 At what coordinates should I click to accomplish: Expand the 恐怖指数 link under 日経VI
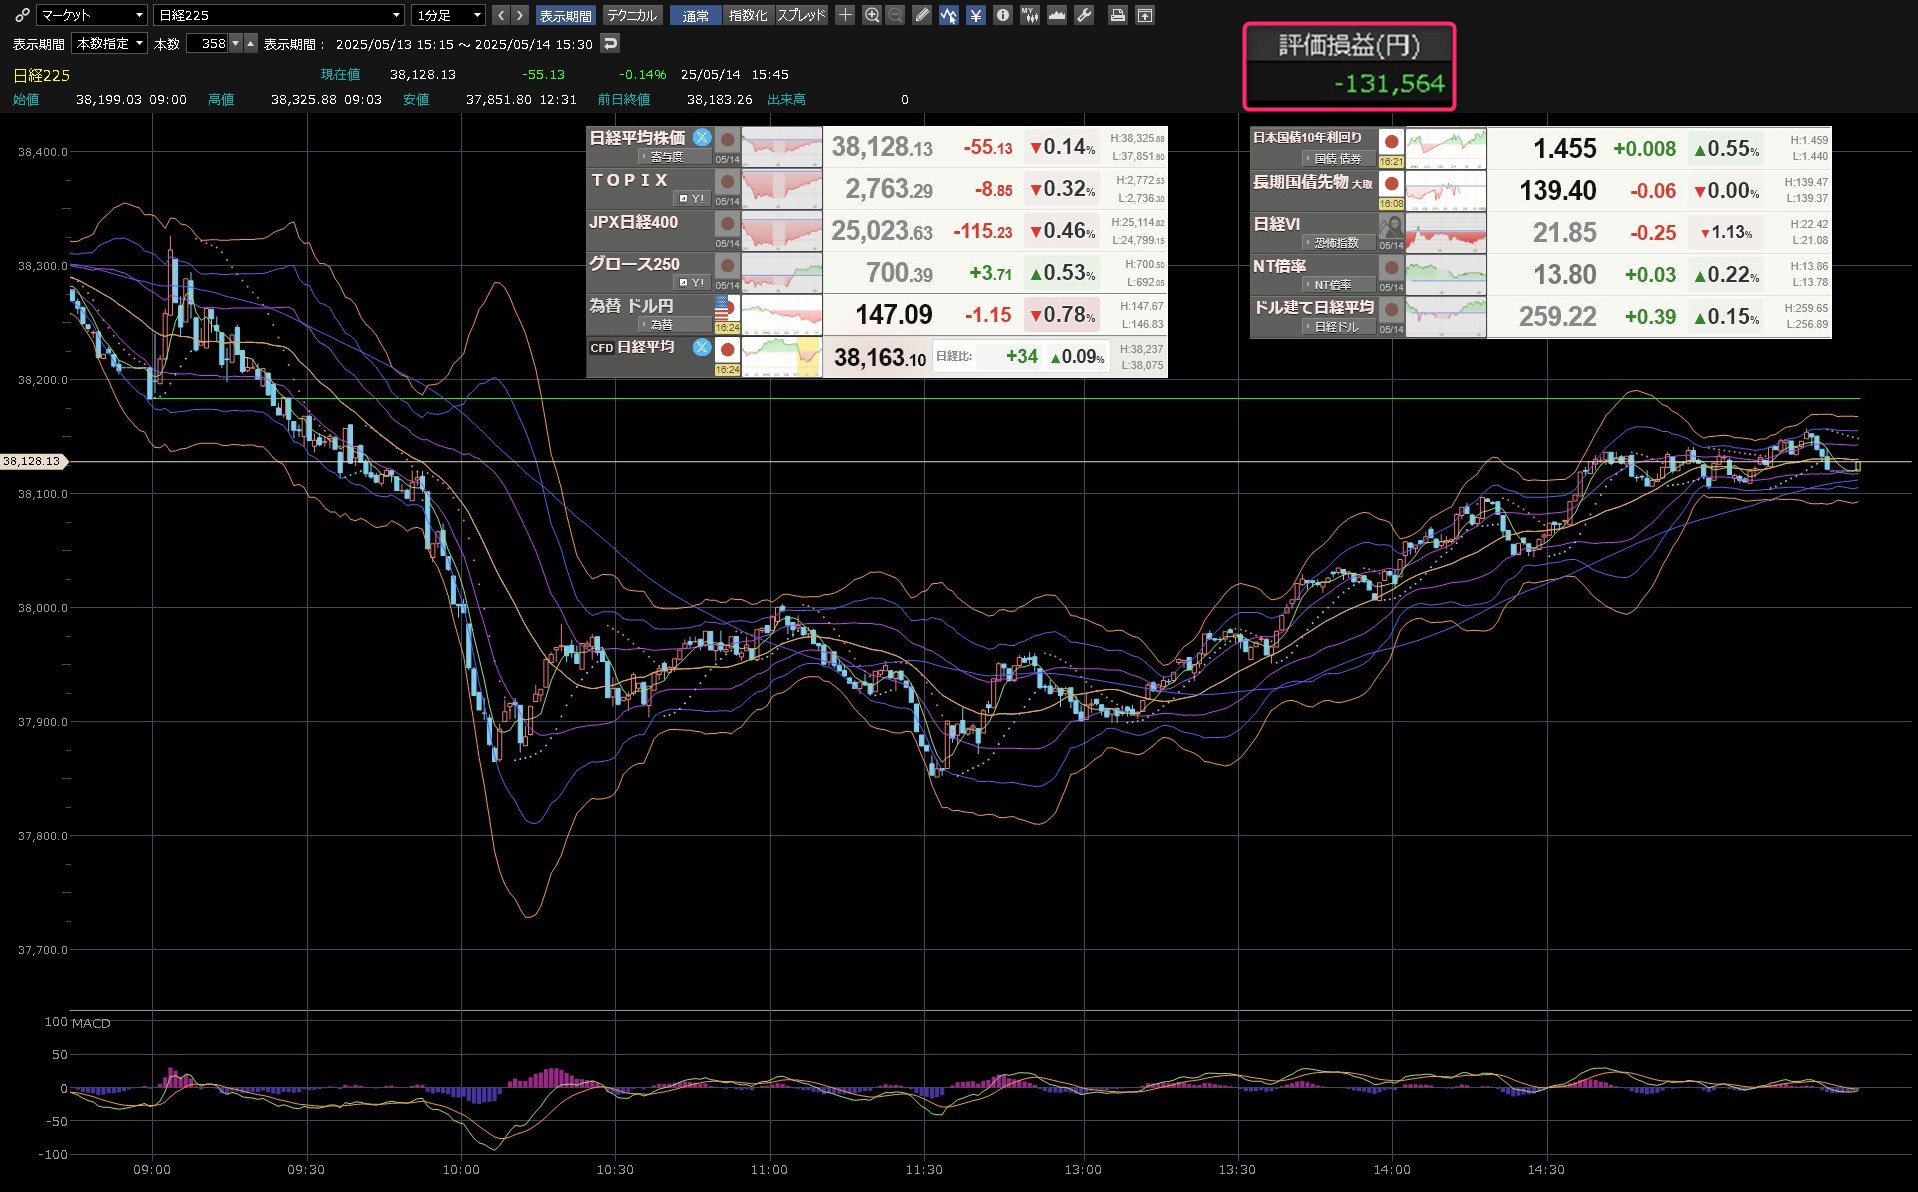click(x=1337, y=243)
